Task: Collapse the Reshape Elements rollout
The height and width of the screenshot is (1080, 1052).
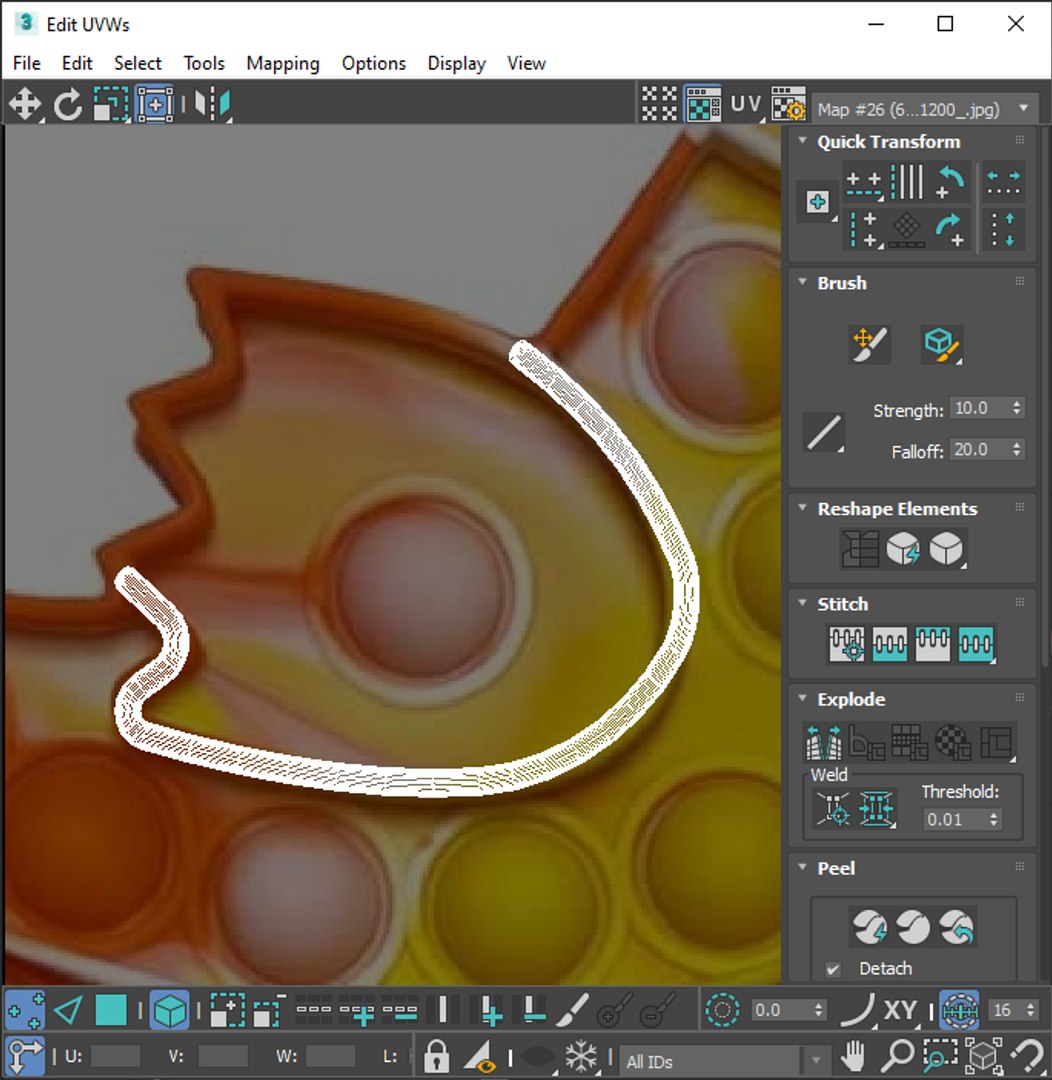Action: click(802, 507)
